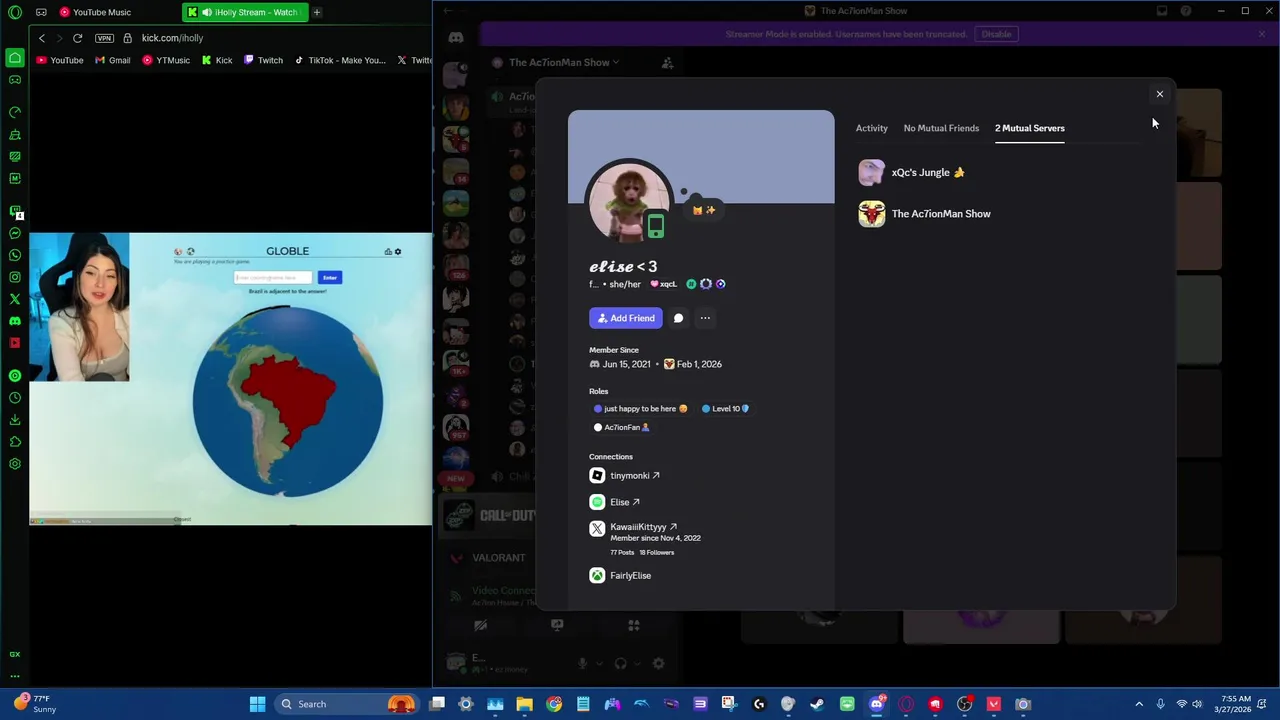1280x720 pixels.
Task: Open the Windows Start menu
Action: [x=257, y=704]
